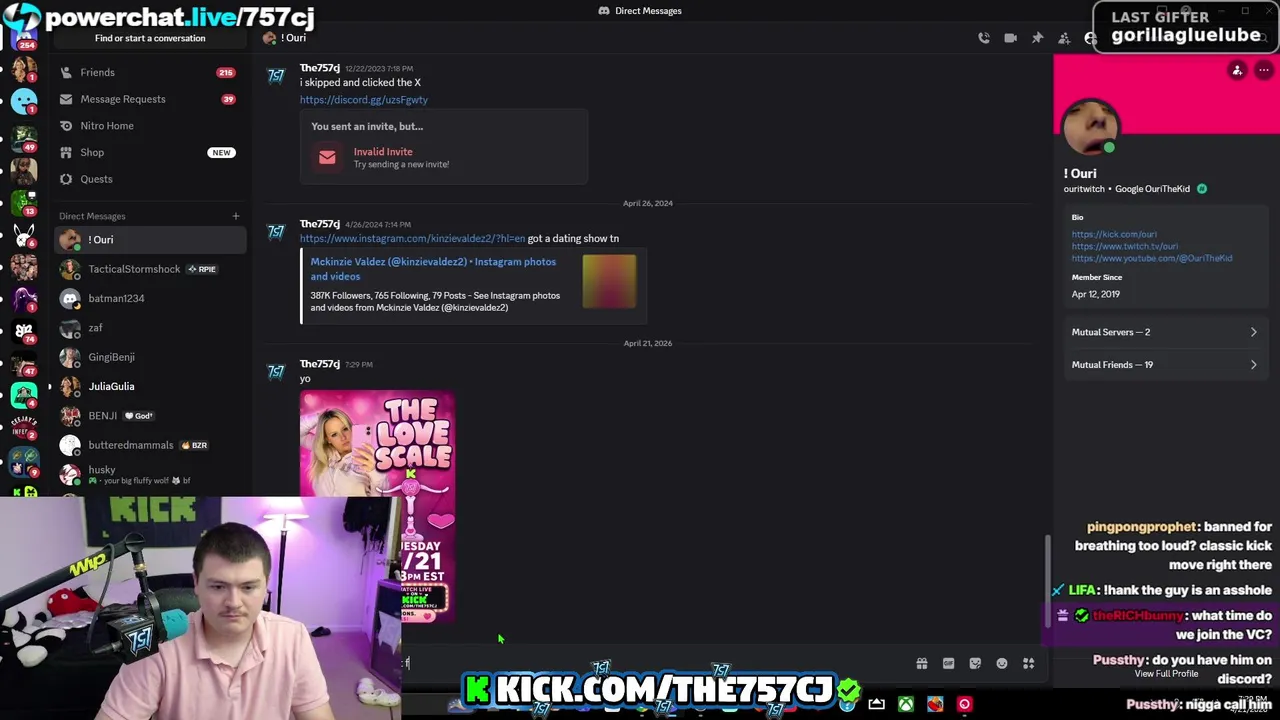Open Mckinzie Valdez Instagram embed title
1280x720 pixels.
click(x=433, y=269)
